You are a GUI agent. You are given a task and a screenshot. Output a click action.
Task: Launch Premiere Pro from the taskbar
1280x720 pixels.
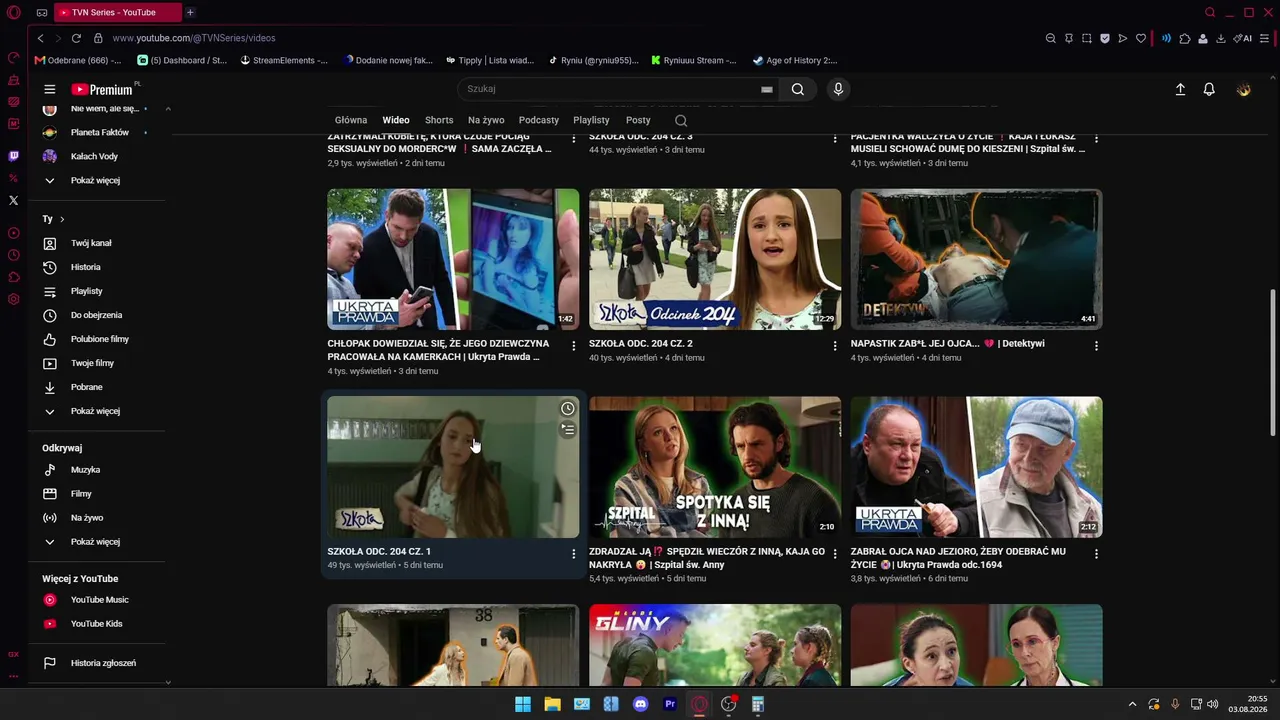tap(670, 704)
